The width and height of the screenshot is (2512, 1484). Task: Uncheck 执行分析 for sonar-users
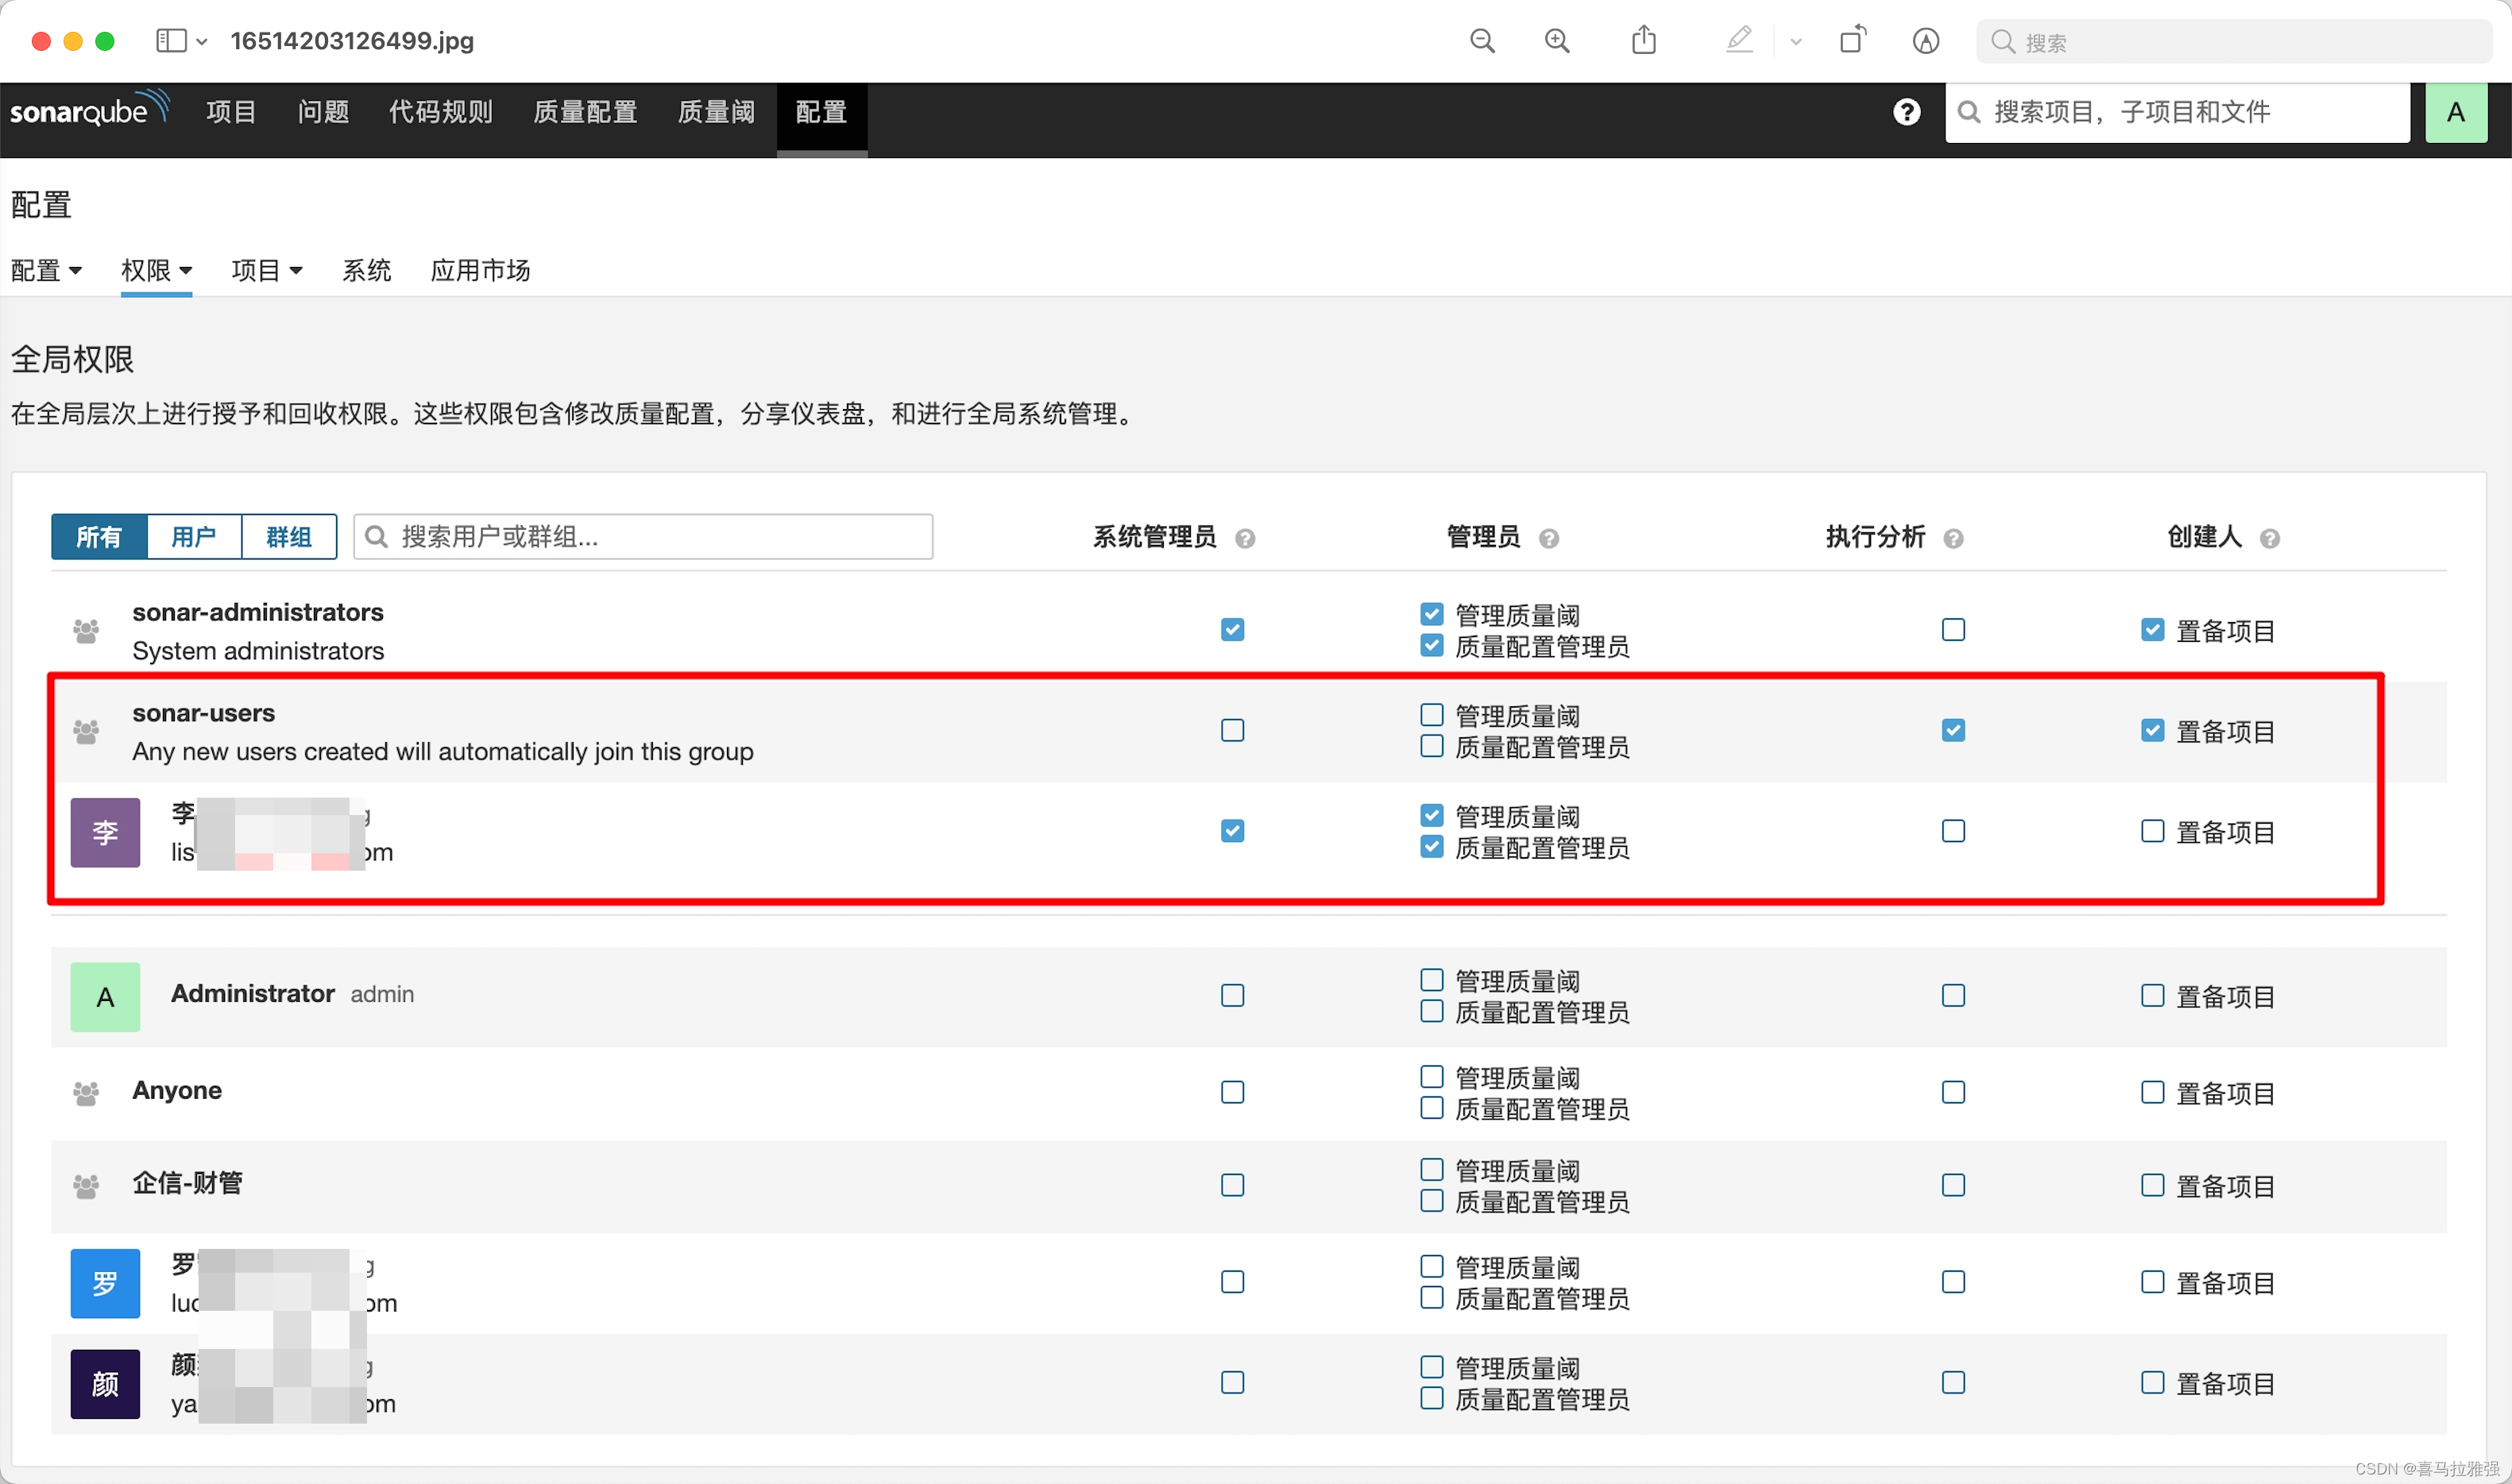tap(1952, 731)
